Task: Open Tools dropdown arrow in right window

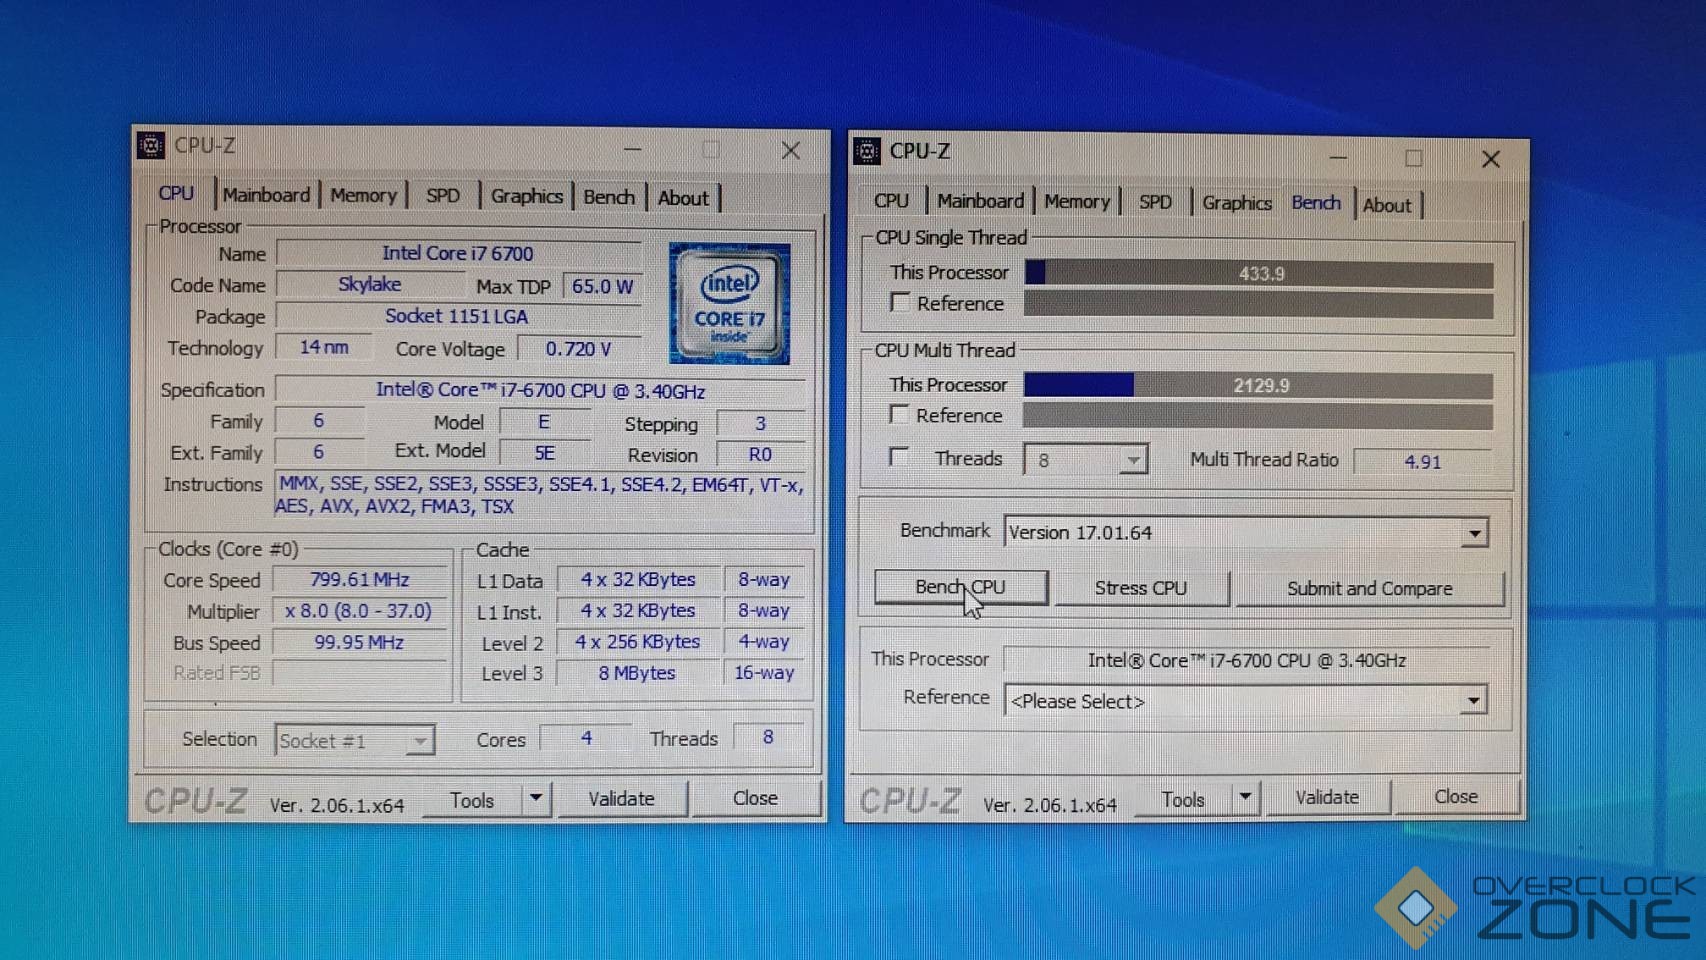Action: [1245, 797]
